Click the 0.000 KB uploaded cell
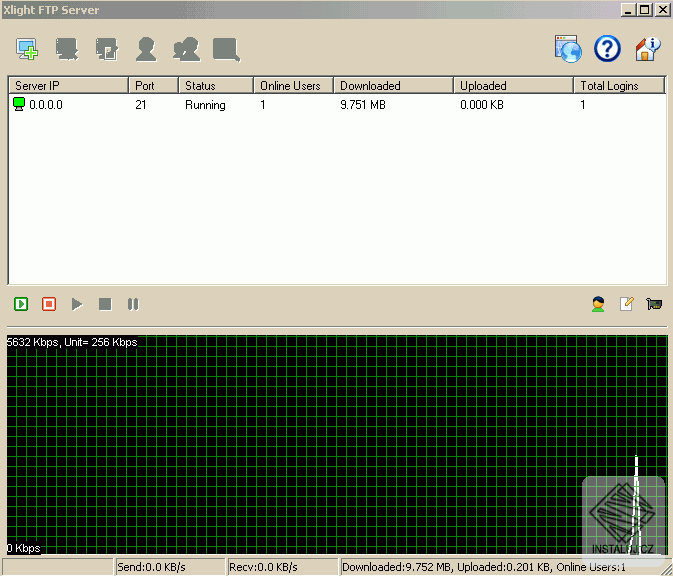 click(x=482, y=105)
